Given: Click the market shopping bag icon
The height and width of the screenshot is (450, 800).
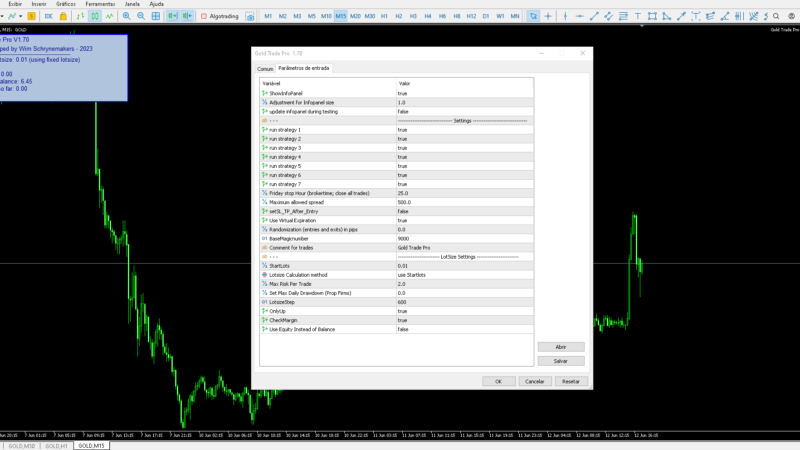Looking at the screenshot, I should 63,16.
